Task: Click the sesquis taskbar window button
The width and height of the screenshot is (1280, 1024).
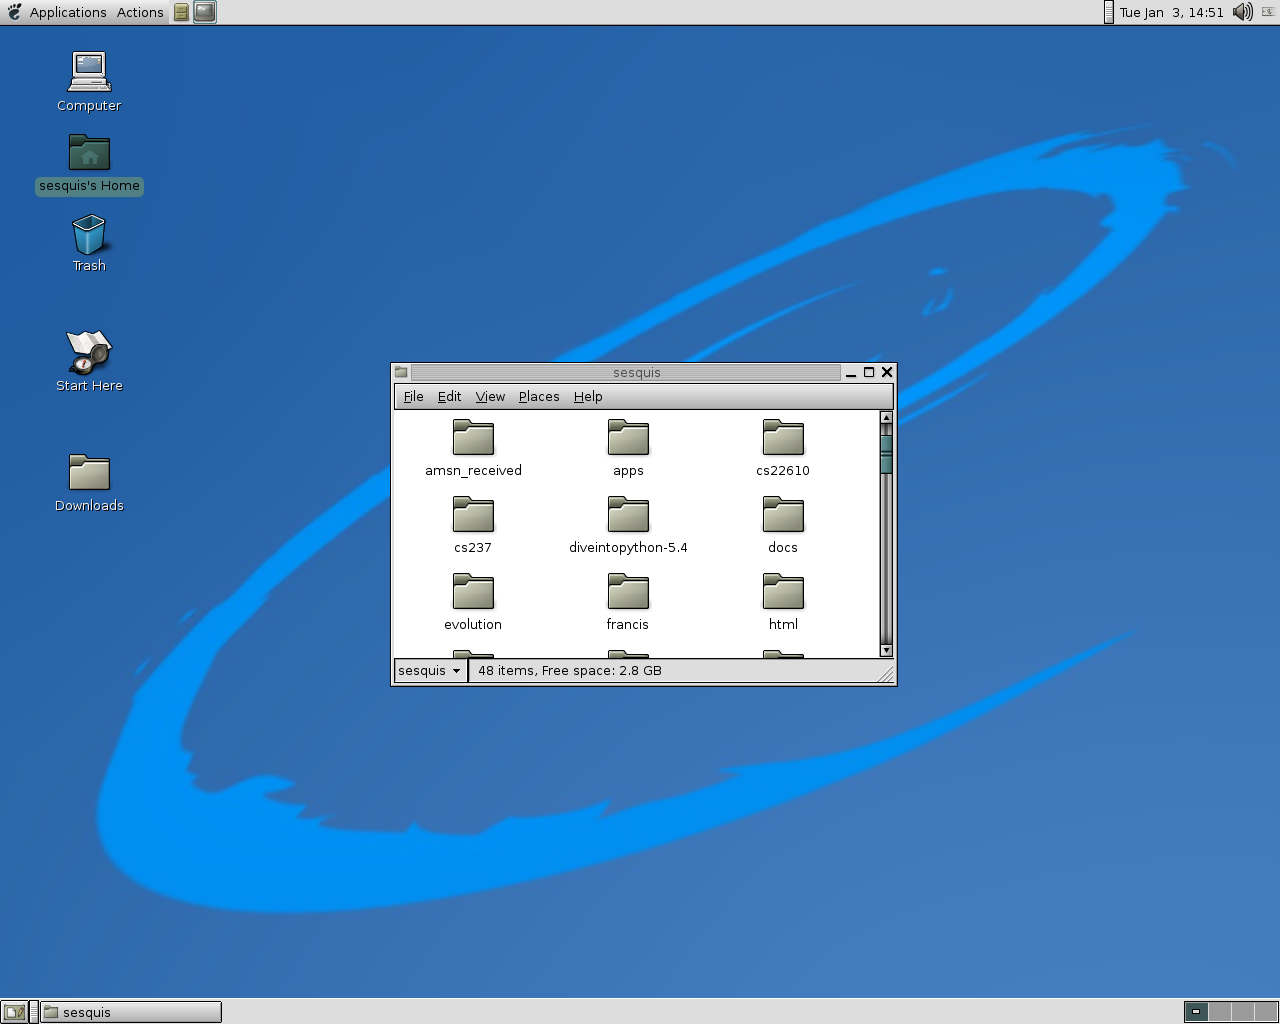Action: pyautogui.click(x=130, y=1012)
